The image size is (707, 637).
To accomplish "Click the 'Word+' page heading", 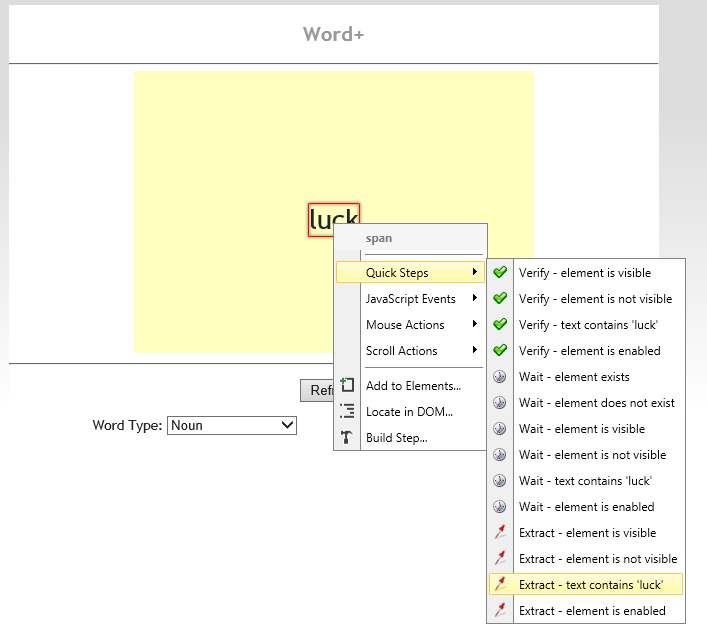I will pyautogui.click(x=333, y=34).
